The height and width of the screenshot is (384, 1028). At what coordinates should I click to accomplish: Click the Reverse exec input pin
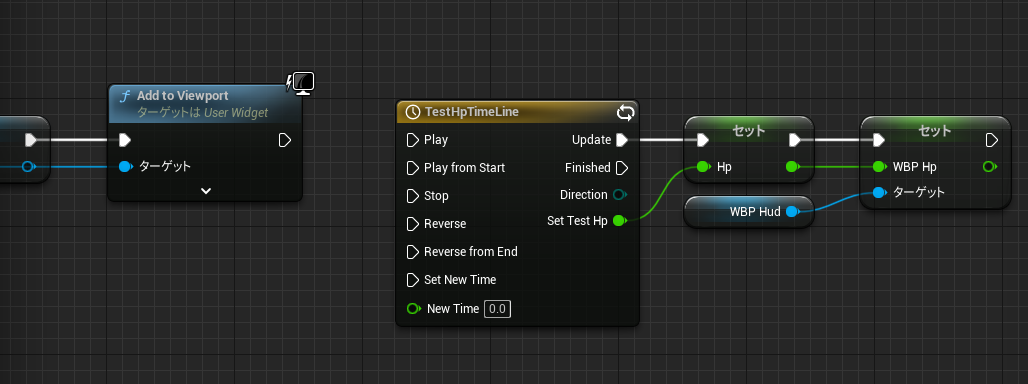coord(412,224)
